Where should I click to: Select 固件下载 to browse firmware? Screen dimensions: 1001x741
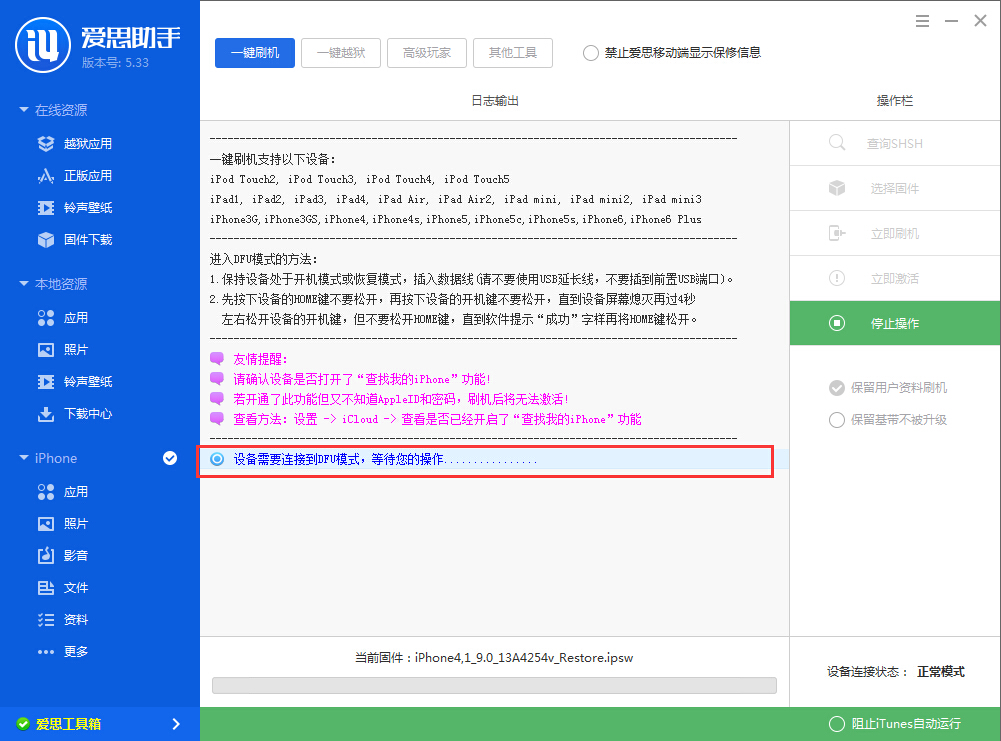click(72, 239)
